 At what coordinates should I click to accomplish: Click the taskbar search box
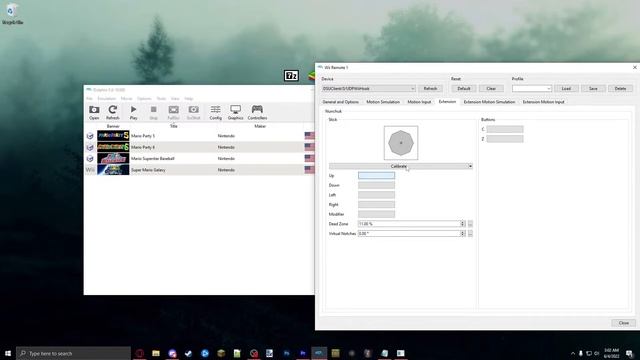pyautogui.click(x=73, y=353)
